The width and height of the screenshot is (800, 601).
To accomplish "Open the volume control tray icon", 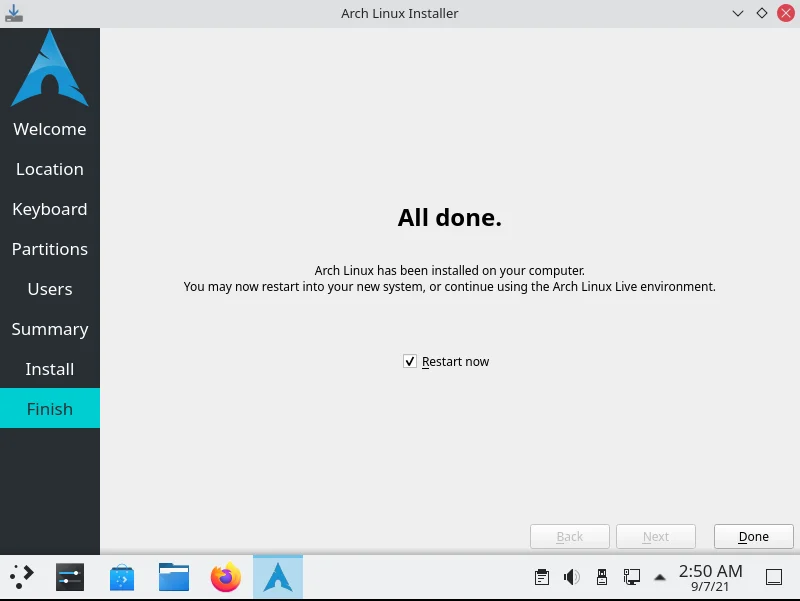I will [x=572, y=577].
